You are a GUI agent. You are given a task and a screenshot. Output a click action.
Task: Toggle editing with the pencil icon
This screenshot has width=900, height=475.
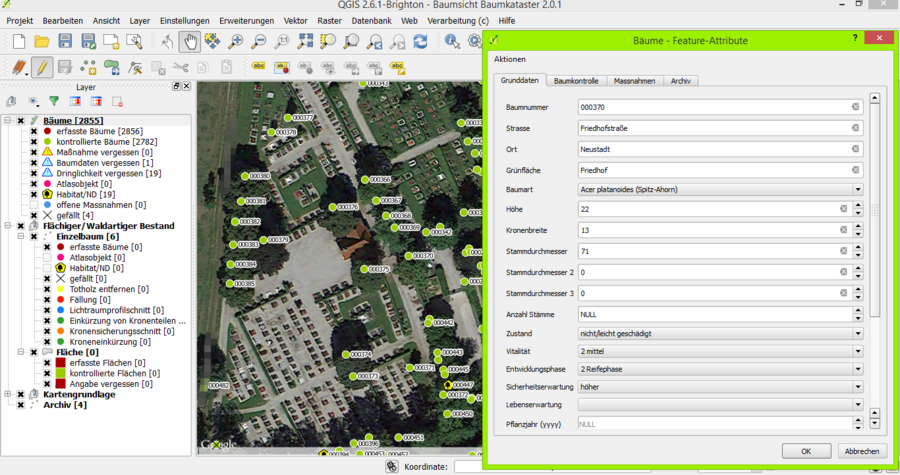coord(41,68)
